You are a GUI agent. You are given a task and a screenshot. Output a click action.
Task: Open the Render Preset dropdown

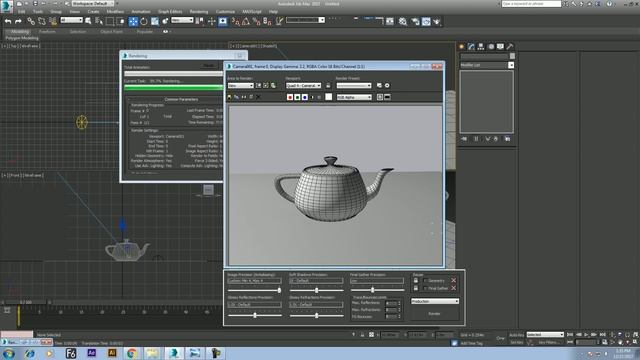point(354,85)
